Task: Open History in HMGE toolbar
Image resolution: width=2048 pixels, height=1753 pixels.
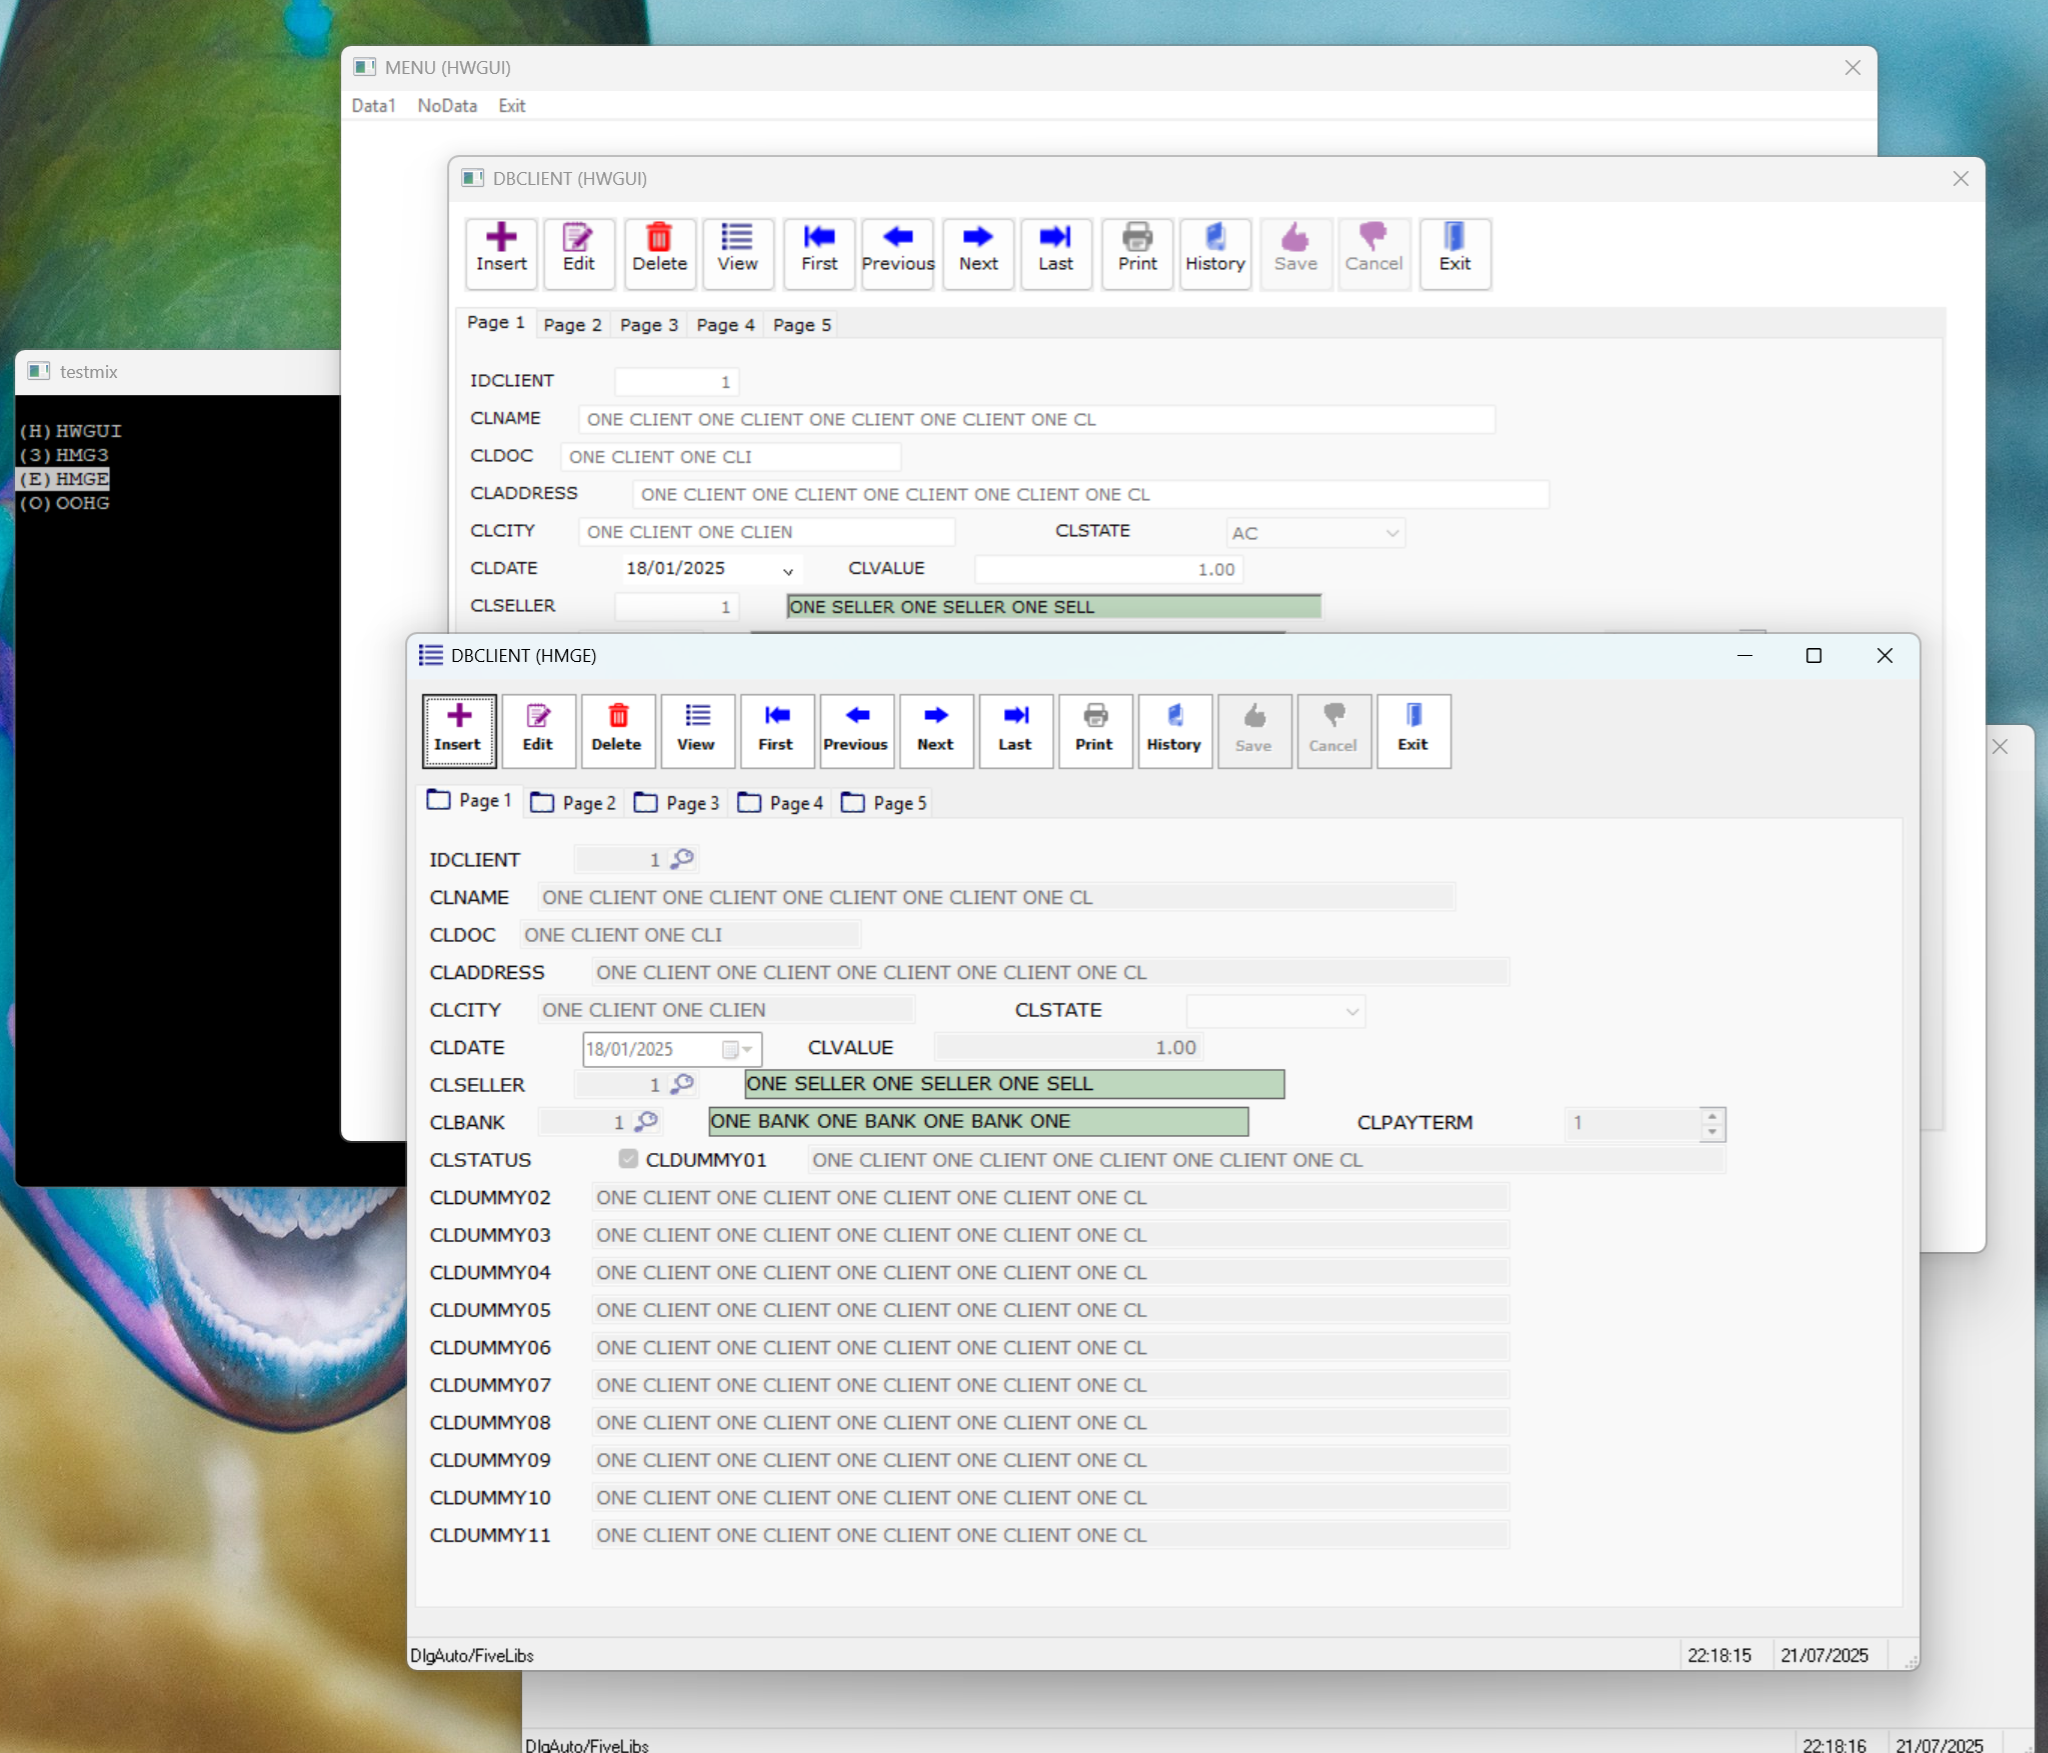Action: pyautogui.click(x=1174, y=730)
